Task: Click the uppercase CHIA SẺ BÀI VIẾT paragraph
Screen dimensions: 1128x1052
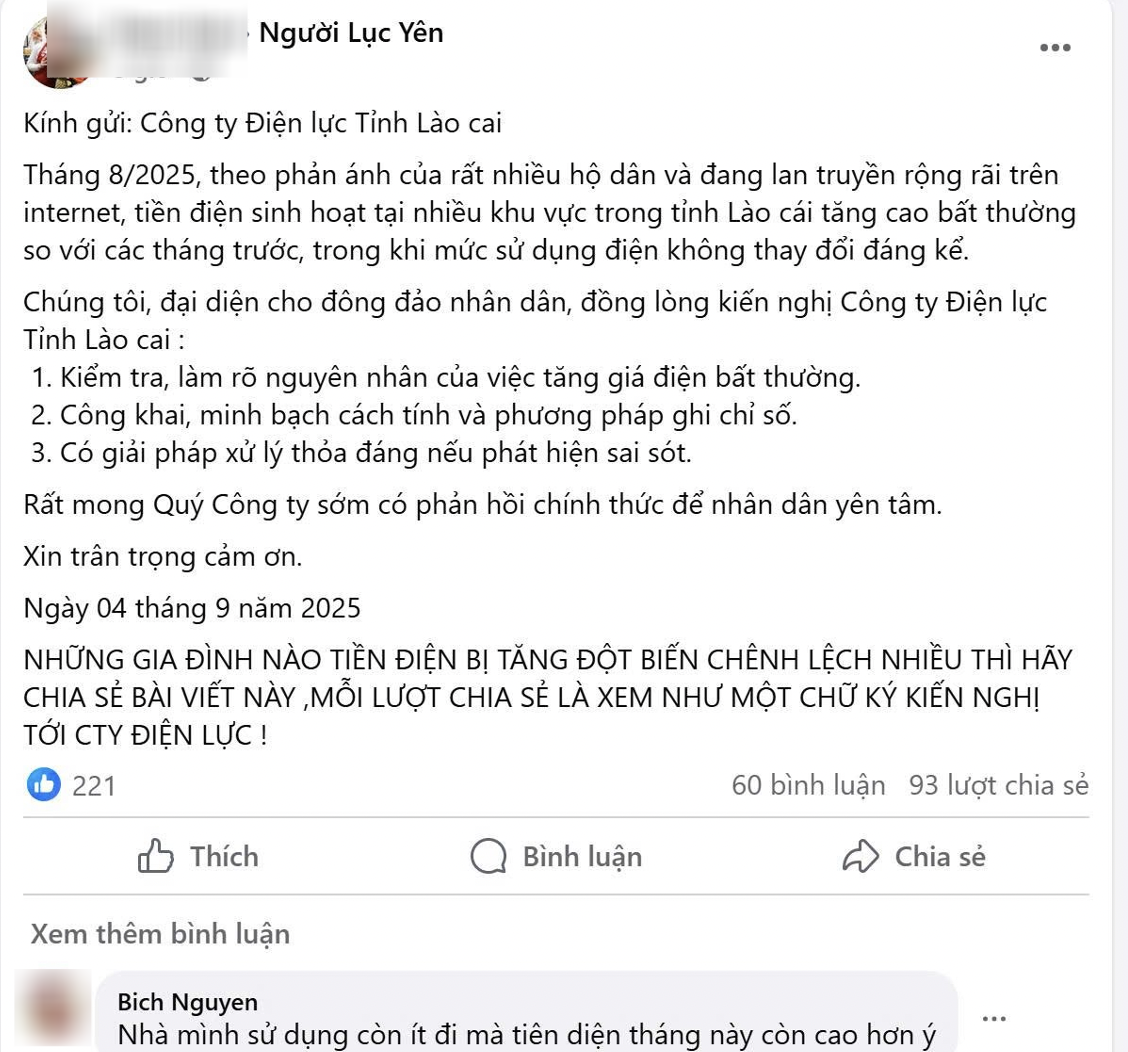Action: click(x=548, y=697)
